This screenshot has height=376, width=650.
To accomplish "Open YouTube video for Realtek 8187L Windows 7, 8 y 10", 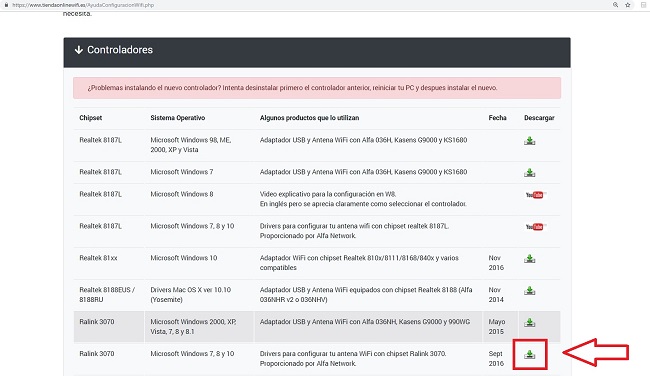I will [536, 227].
